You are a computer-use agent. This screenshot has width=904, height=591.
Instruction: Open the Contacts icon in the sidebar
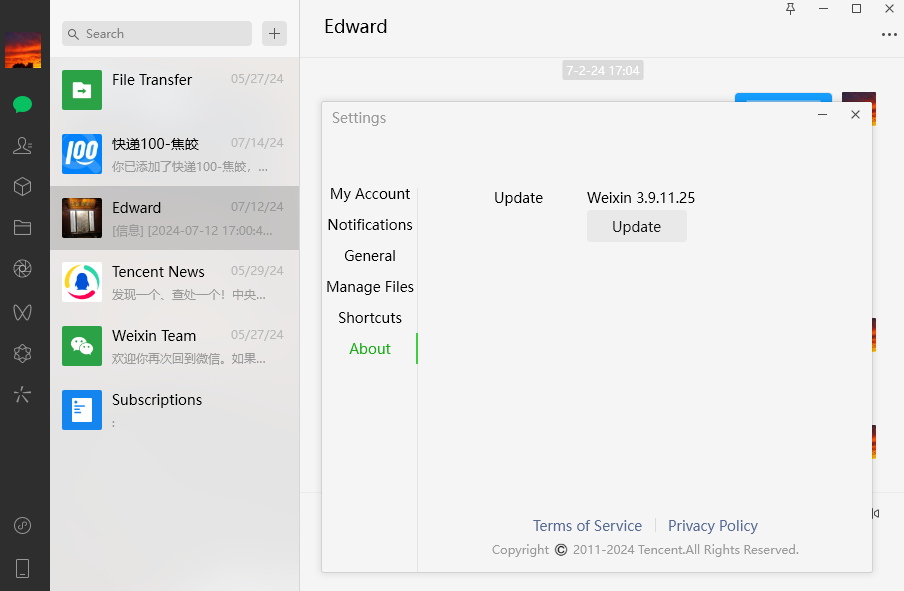(22, 146)
